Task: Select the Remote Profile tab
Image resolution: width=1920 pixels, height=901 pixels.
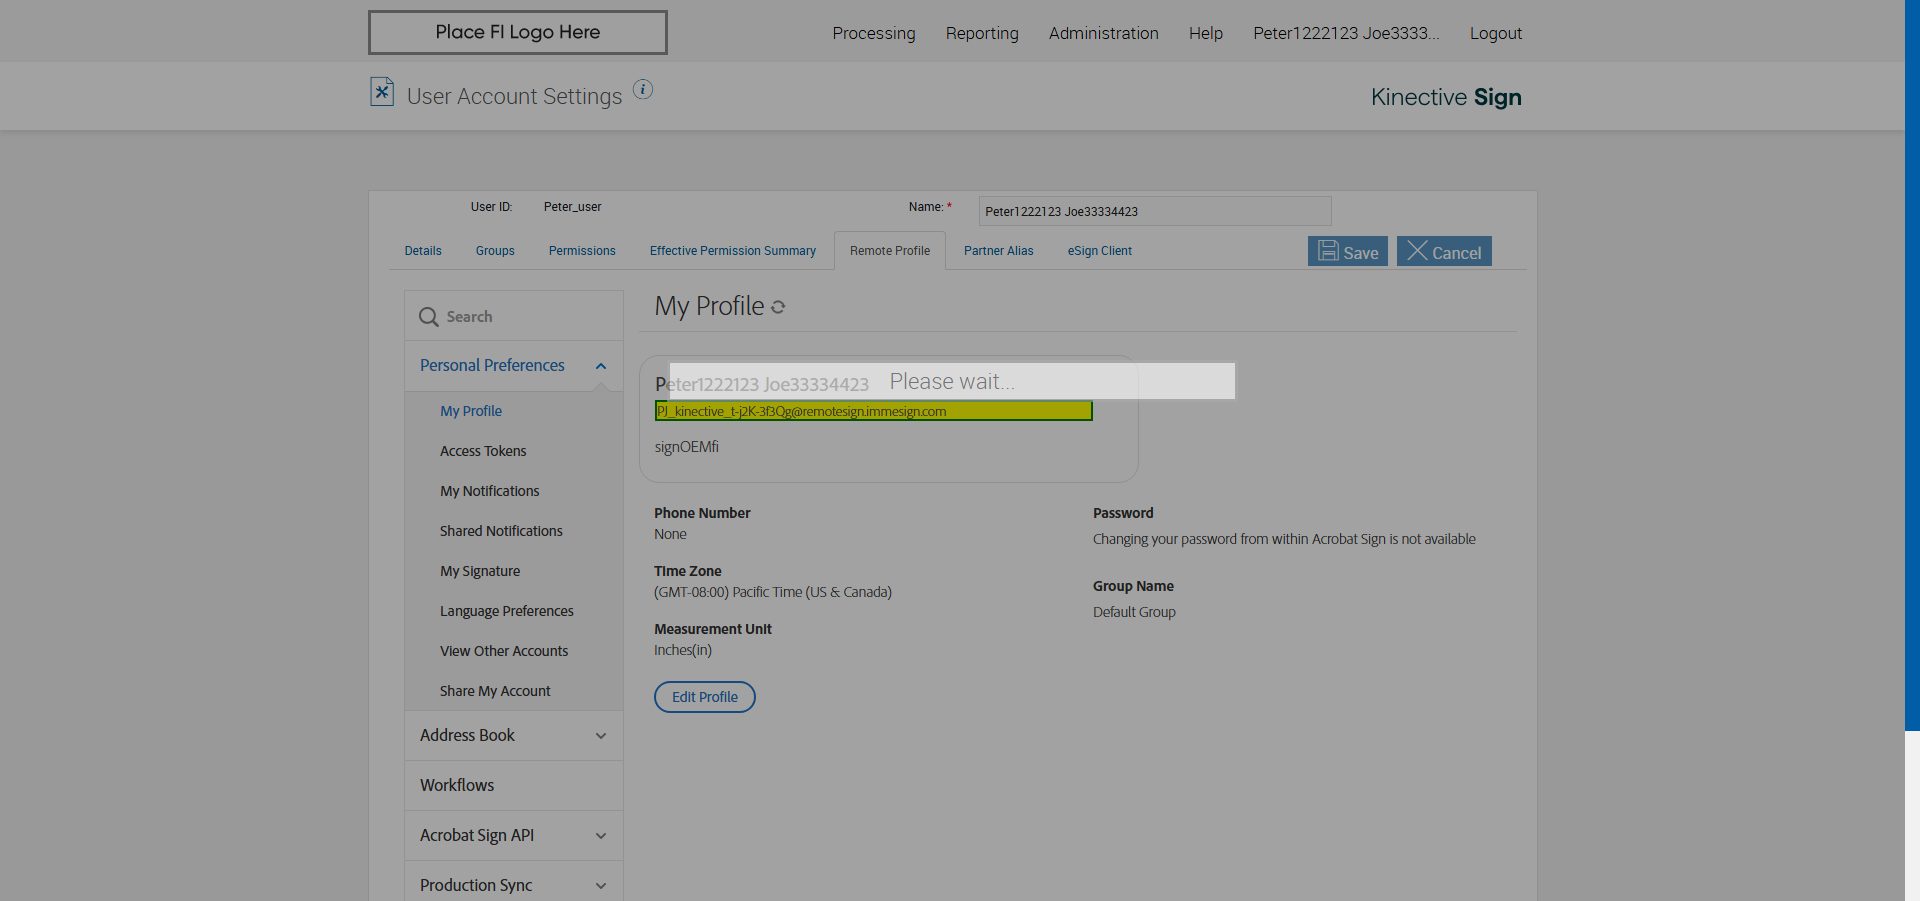Action: coord(890,251)
